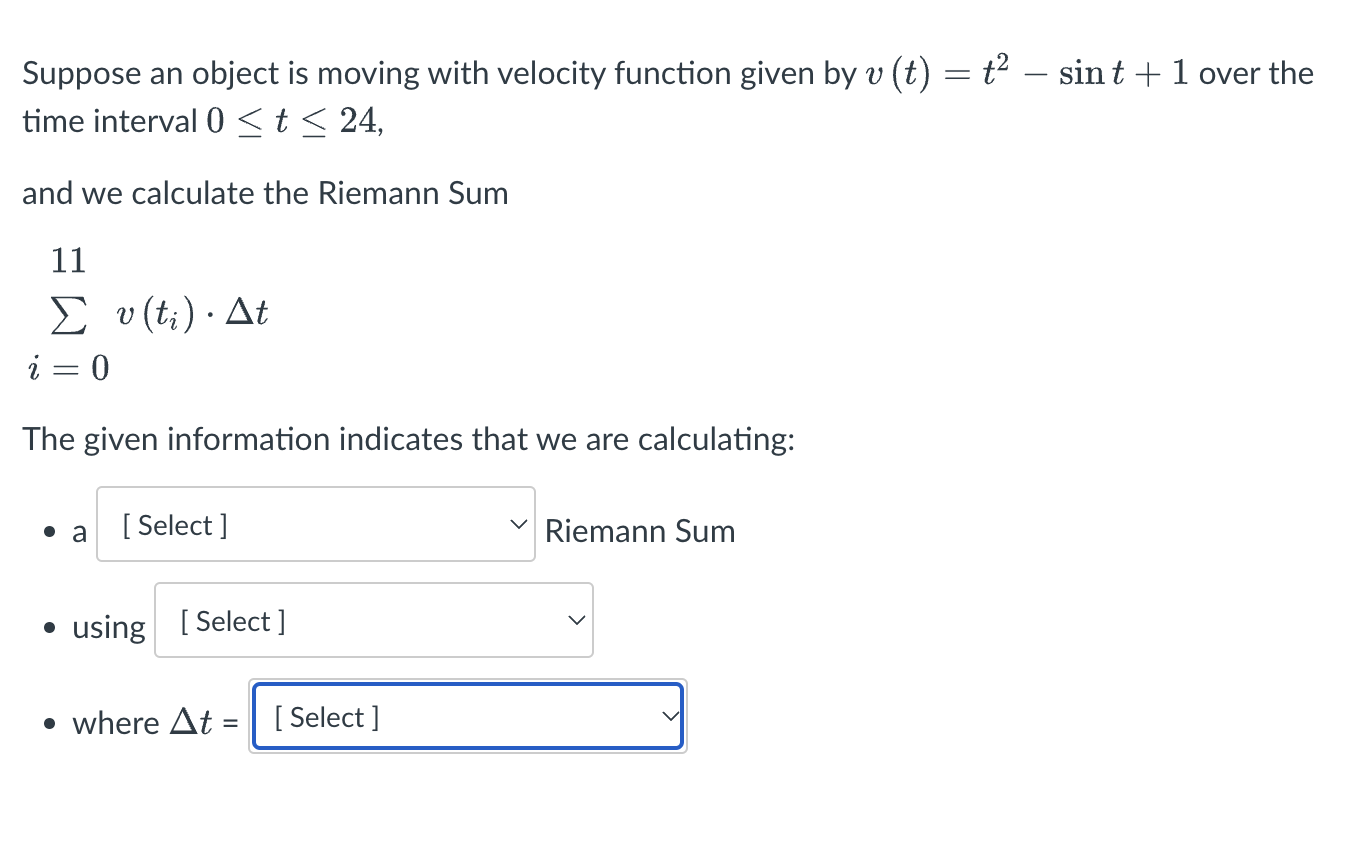Click the v(tᵢ)·Δt summand expression
The height and width of the screenshot is (856, 1358).
coord(191,315)
